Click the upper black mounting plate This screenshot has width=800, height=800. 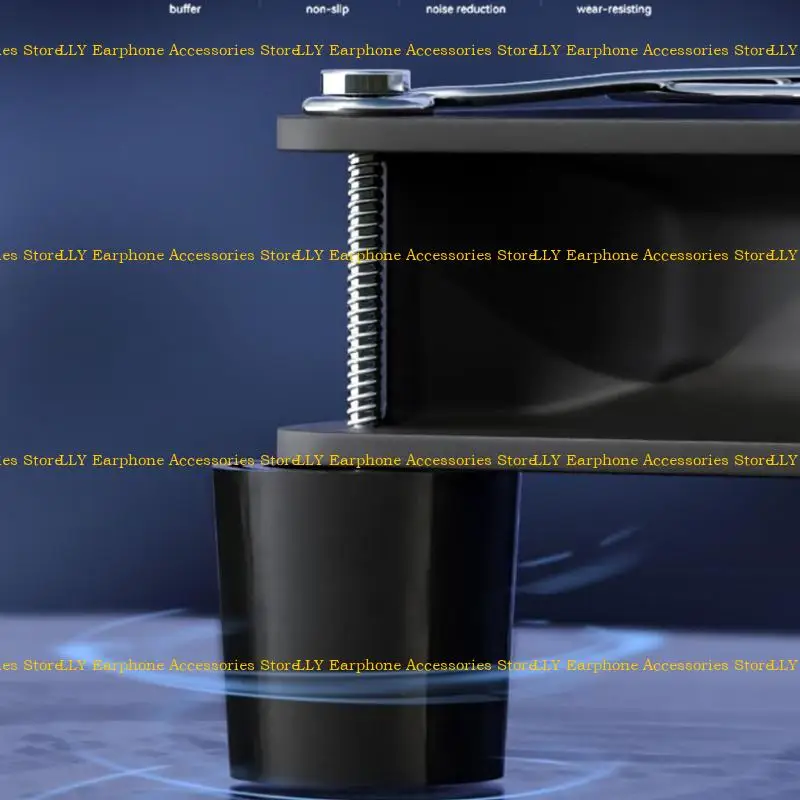pyautogui.click(x=540, y=133)
